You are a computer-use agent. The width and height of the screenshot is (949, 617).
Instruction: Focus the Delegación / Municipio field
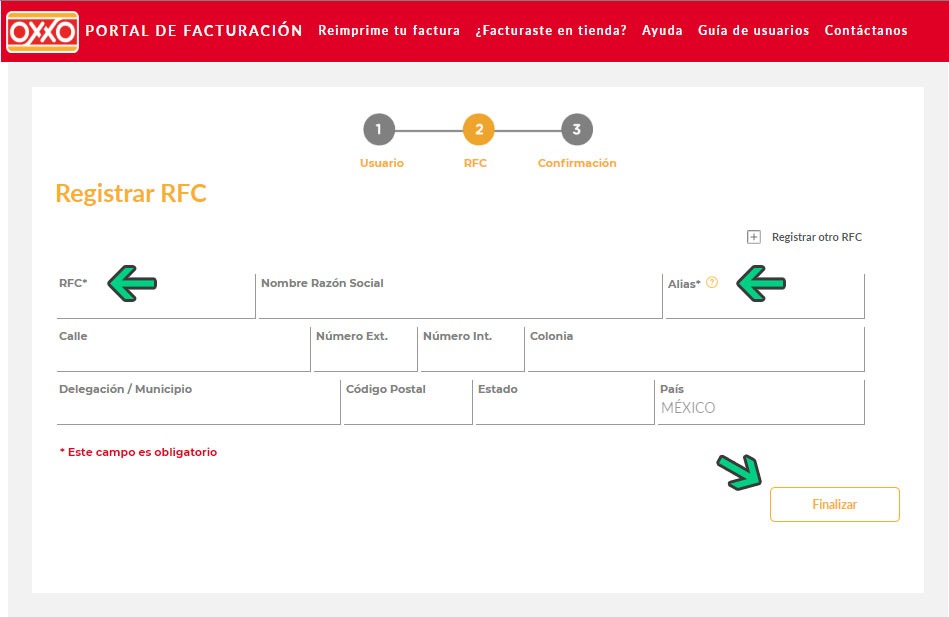pos(199,402)
